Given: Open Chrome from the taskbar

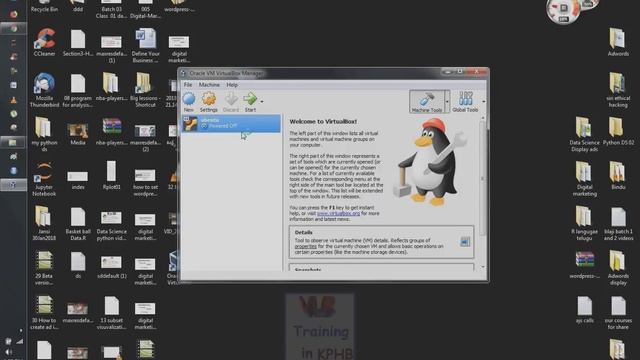Looking at the screenshot, I should tap(13, 28).
